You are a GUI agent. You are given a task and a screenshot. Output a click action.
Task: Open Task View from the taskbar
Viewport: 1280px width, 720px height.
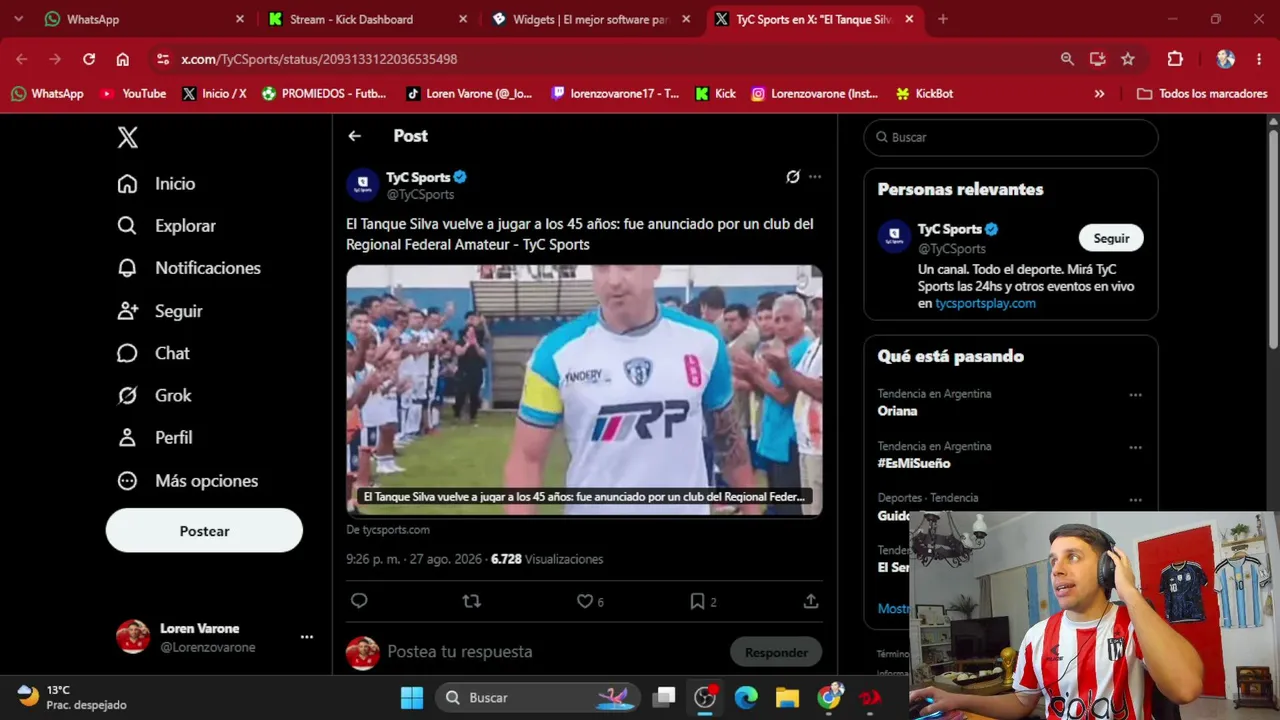[664, 698]
